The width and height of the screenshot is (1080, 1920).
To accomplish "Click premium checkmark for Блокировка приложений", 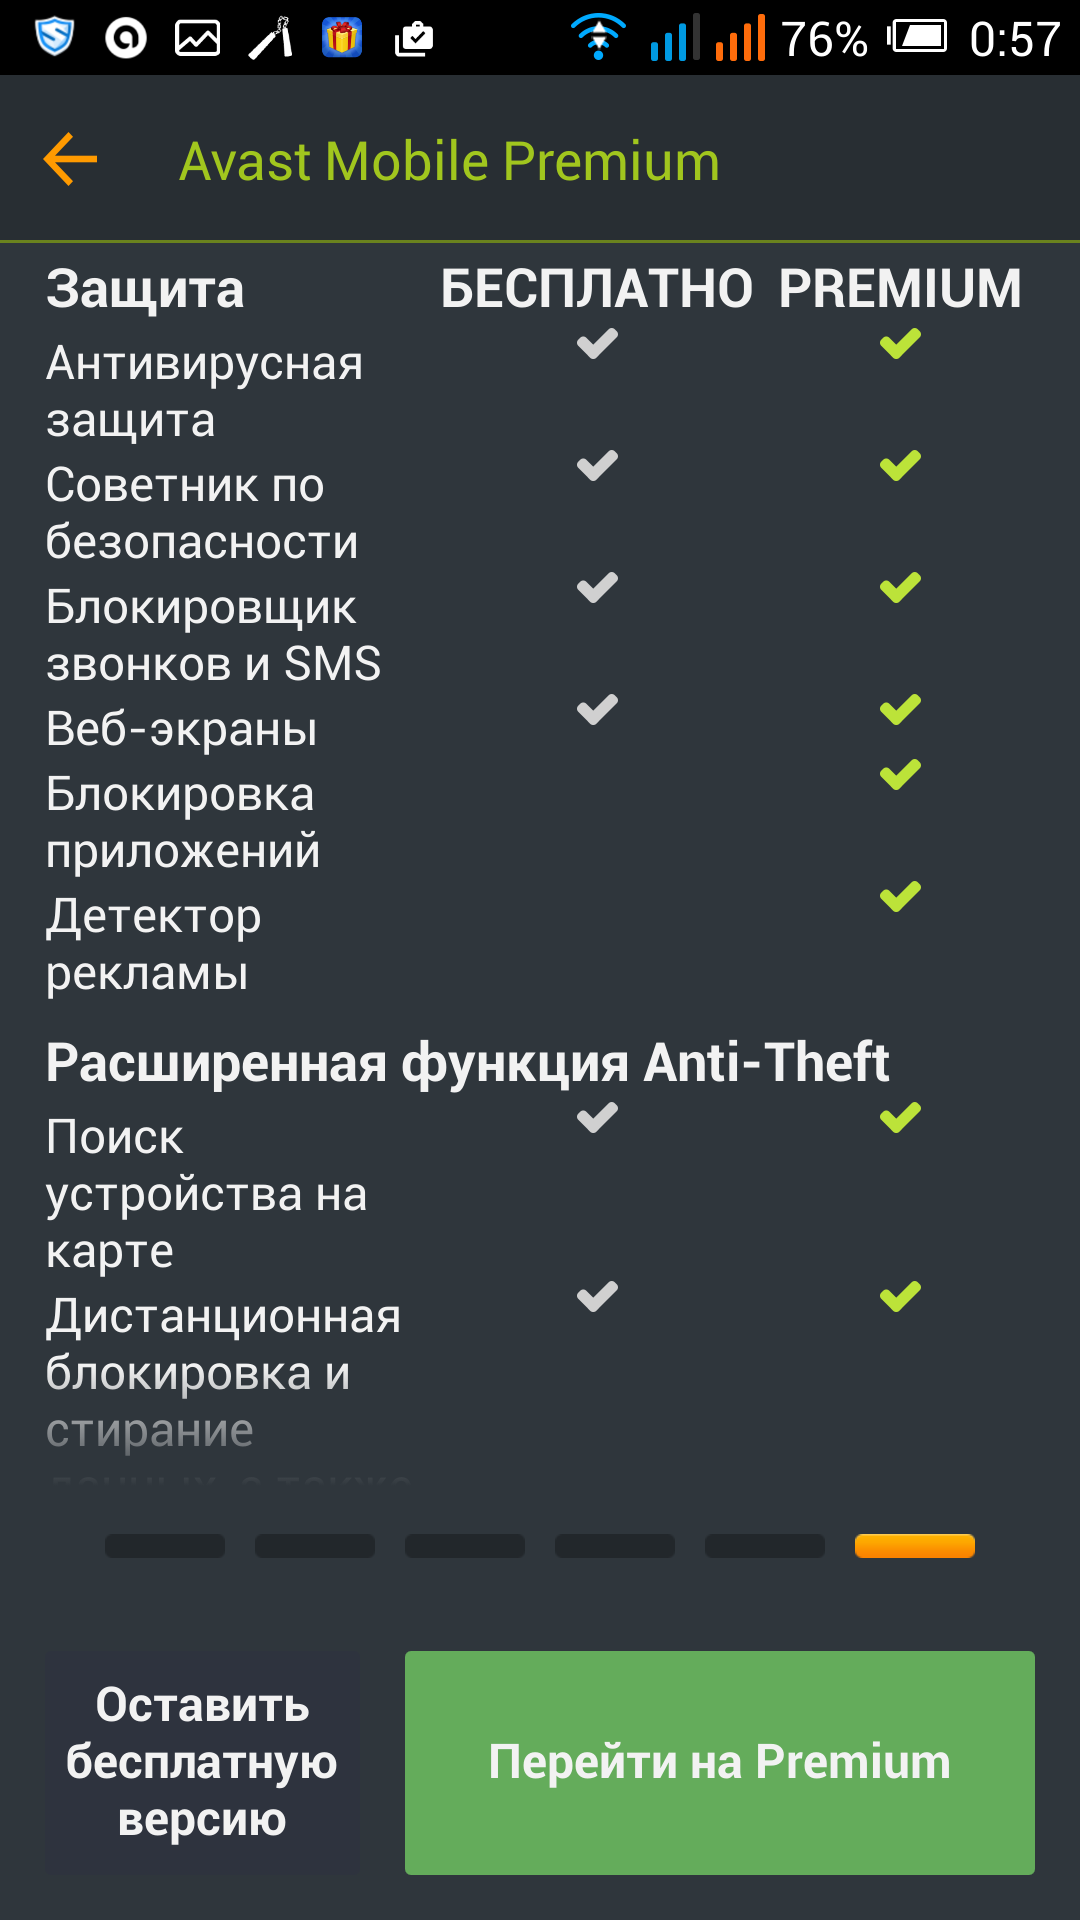I will click(x=900, y=774).
